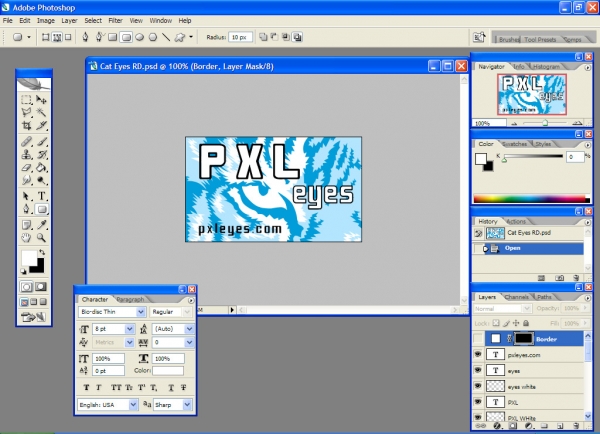Select the Slice tool
Viewport: 600px width, 434px height.
(x=41, y=125)
